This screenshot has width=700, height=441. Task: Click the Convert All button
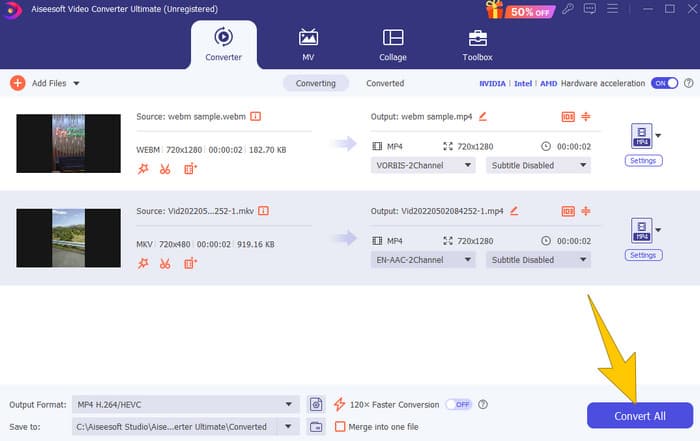(639, 414)
